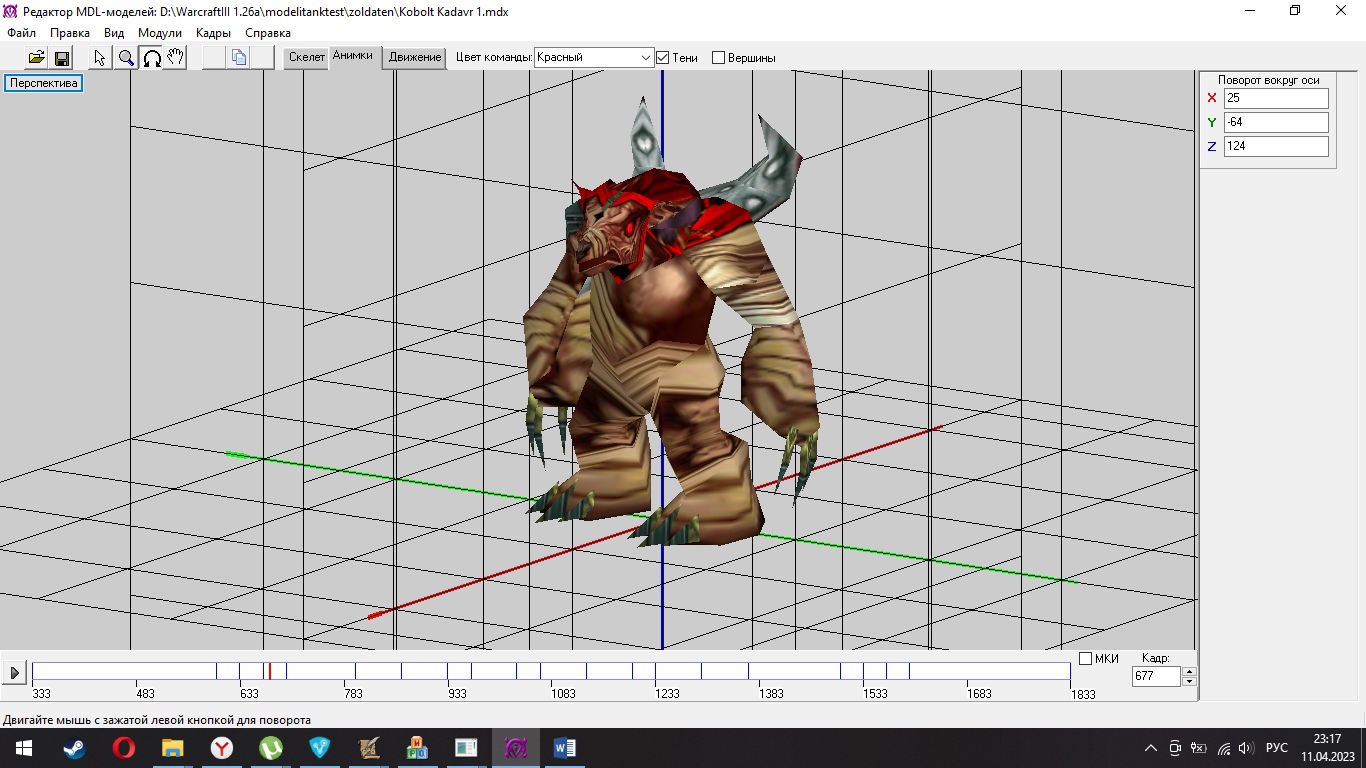Click the Перспектива view button
This screenshot has height=768, width=1366.
pos(44,83)
